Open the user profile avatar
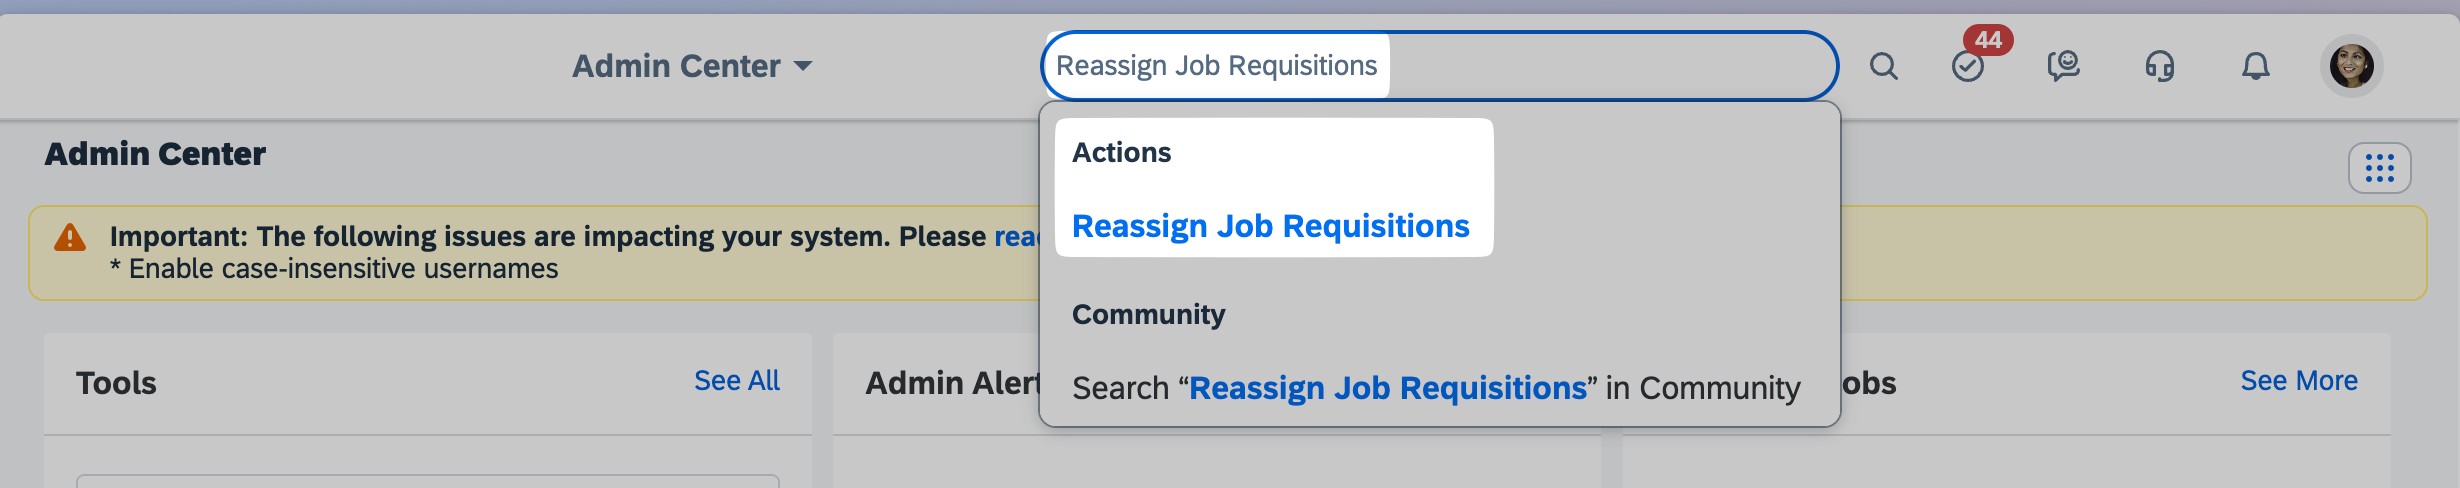Image resolution: width=2460 pixels, height=488 pixels. [2351, 66]
